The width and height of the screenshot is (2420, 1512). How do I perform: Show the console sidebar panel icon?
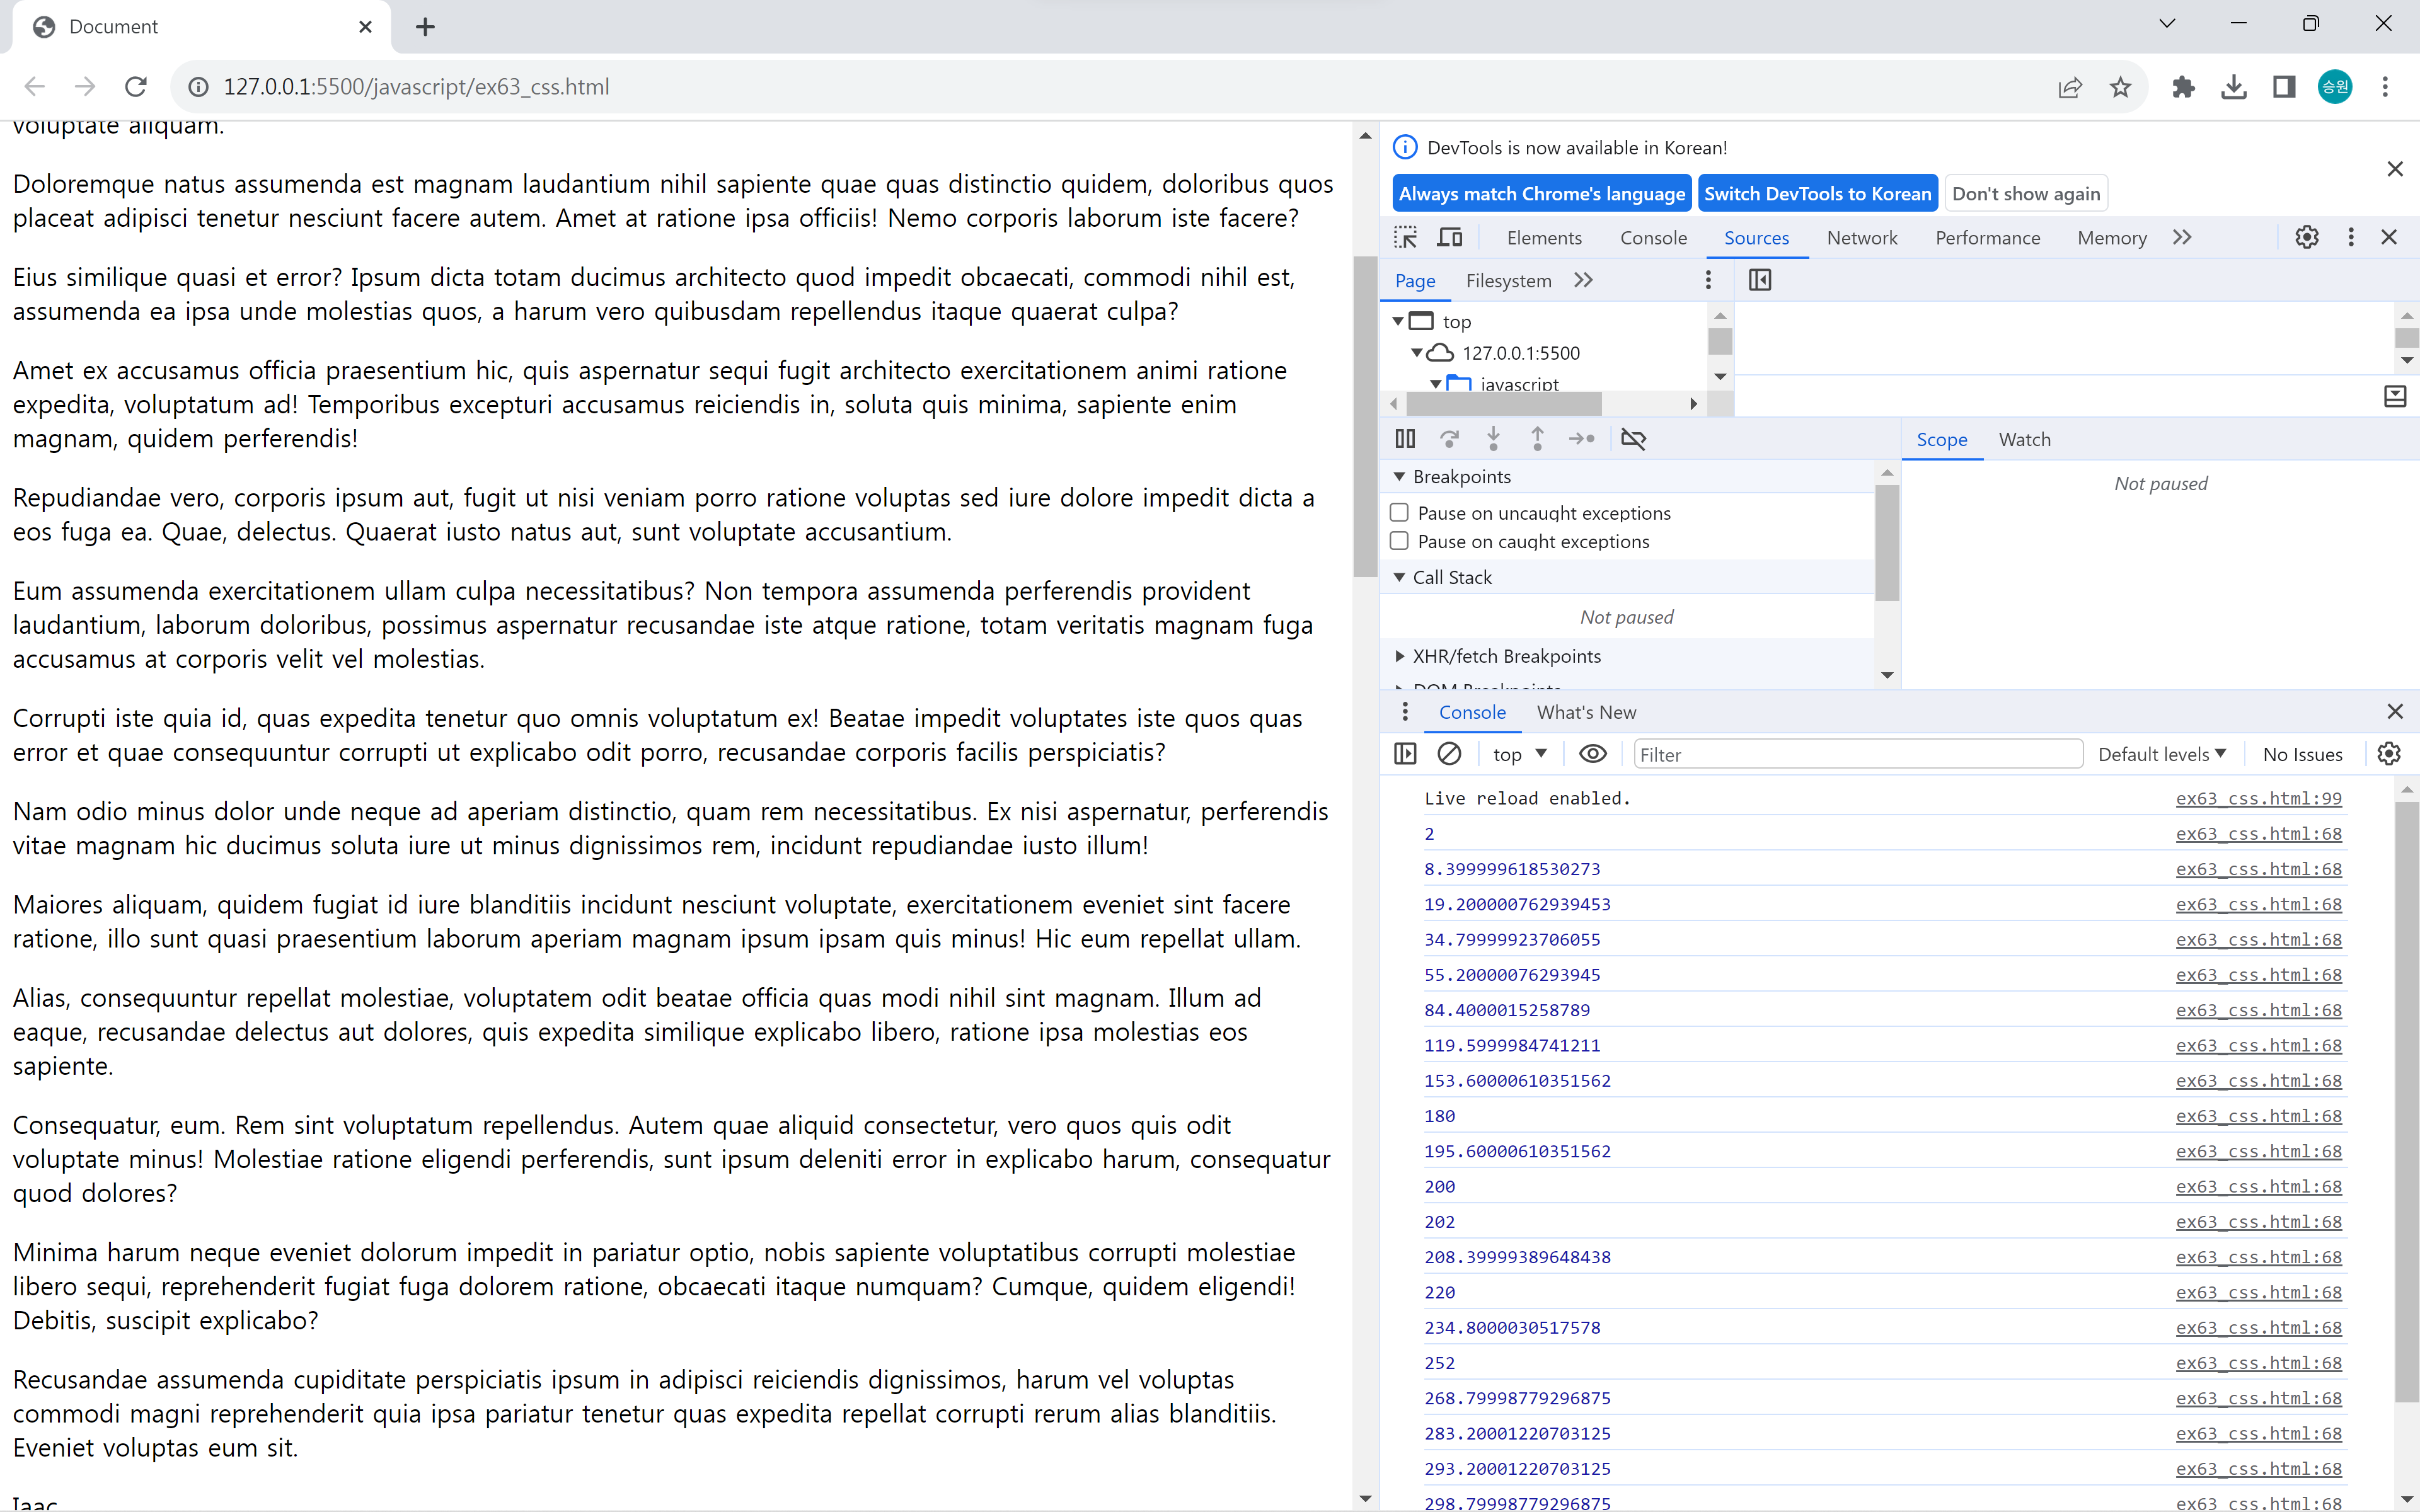[x=1405, y=754]
